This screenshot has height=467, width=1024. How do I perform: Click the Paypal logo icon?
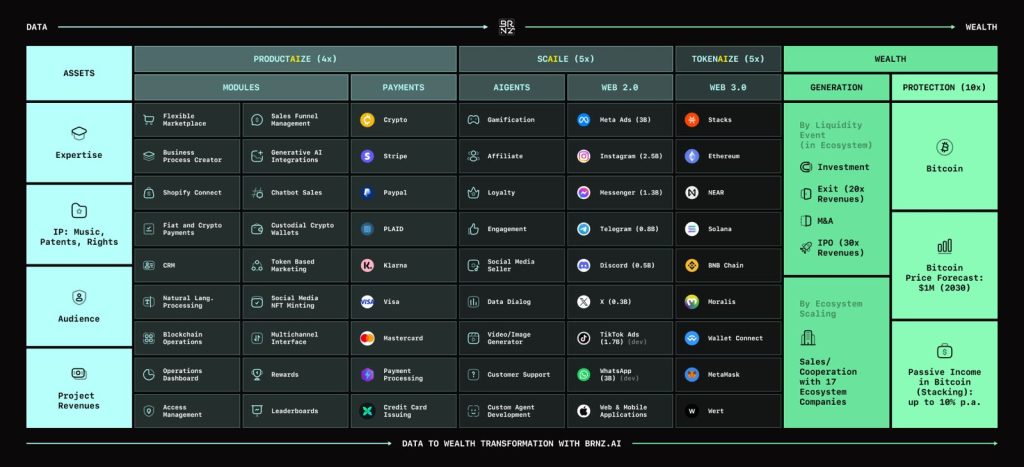click(x=368, y=193)
